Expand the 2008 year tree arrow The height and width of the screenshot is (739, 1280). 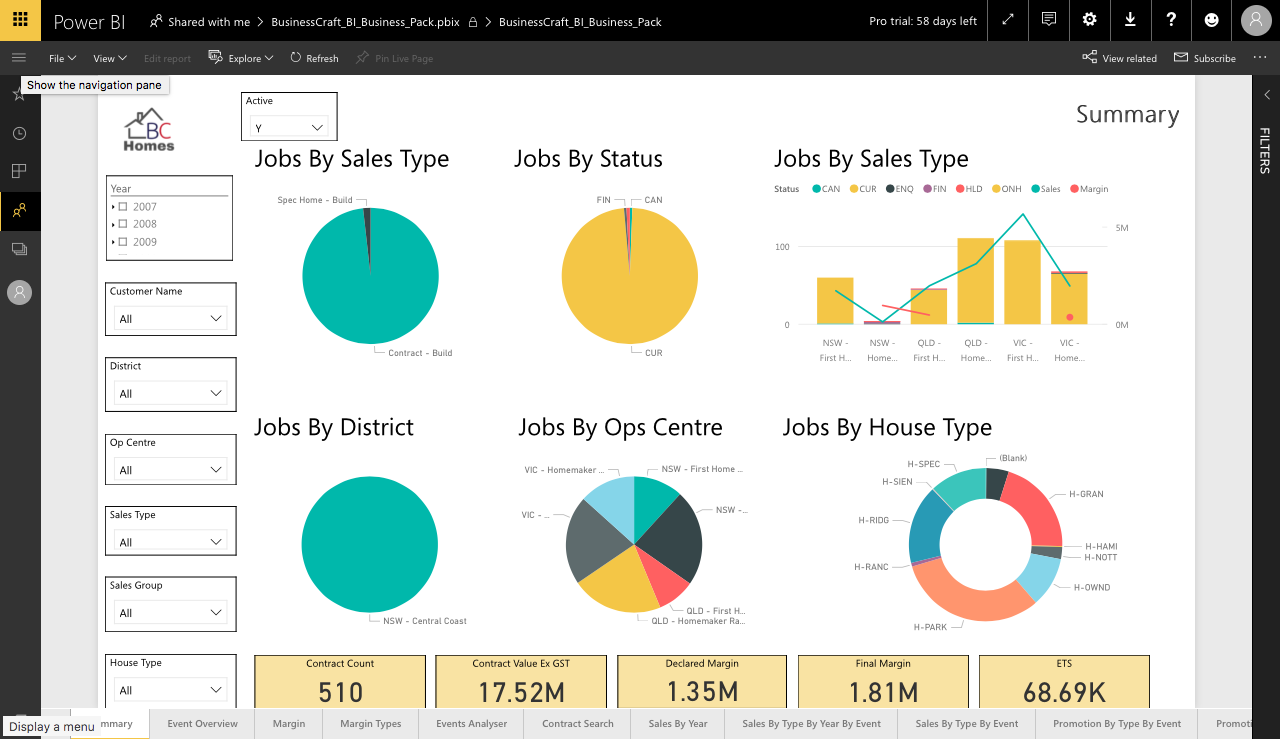pos(113,224)
